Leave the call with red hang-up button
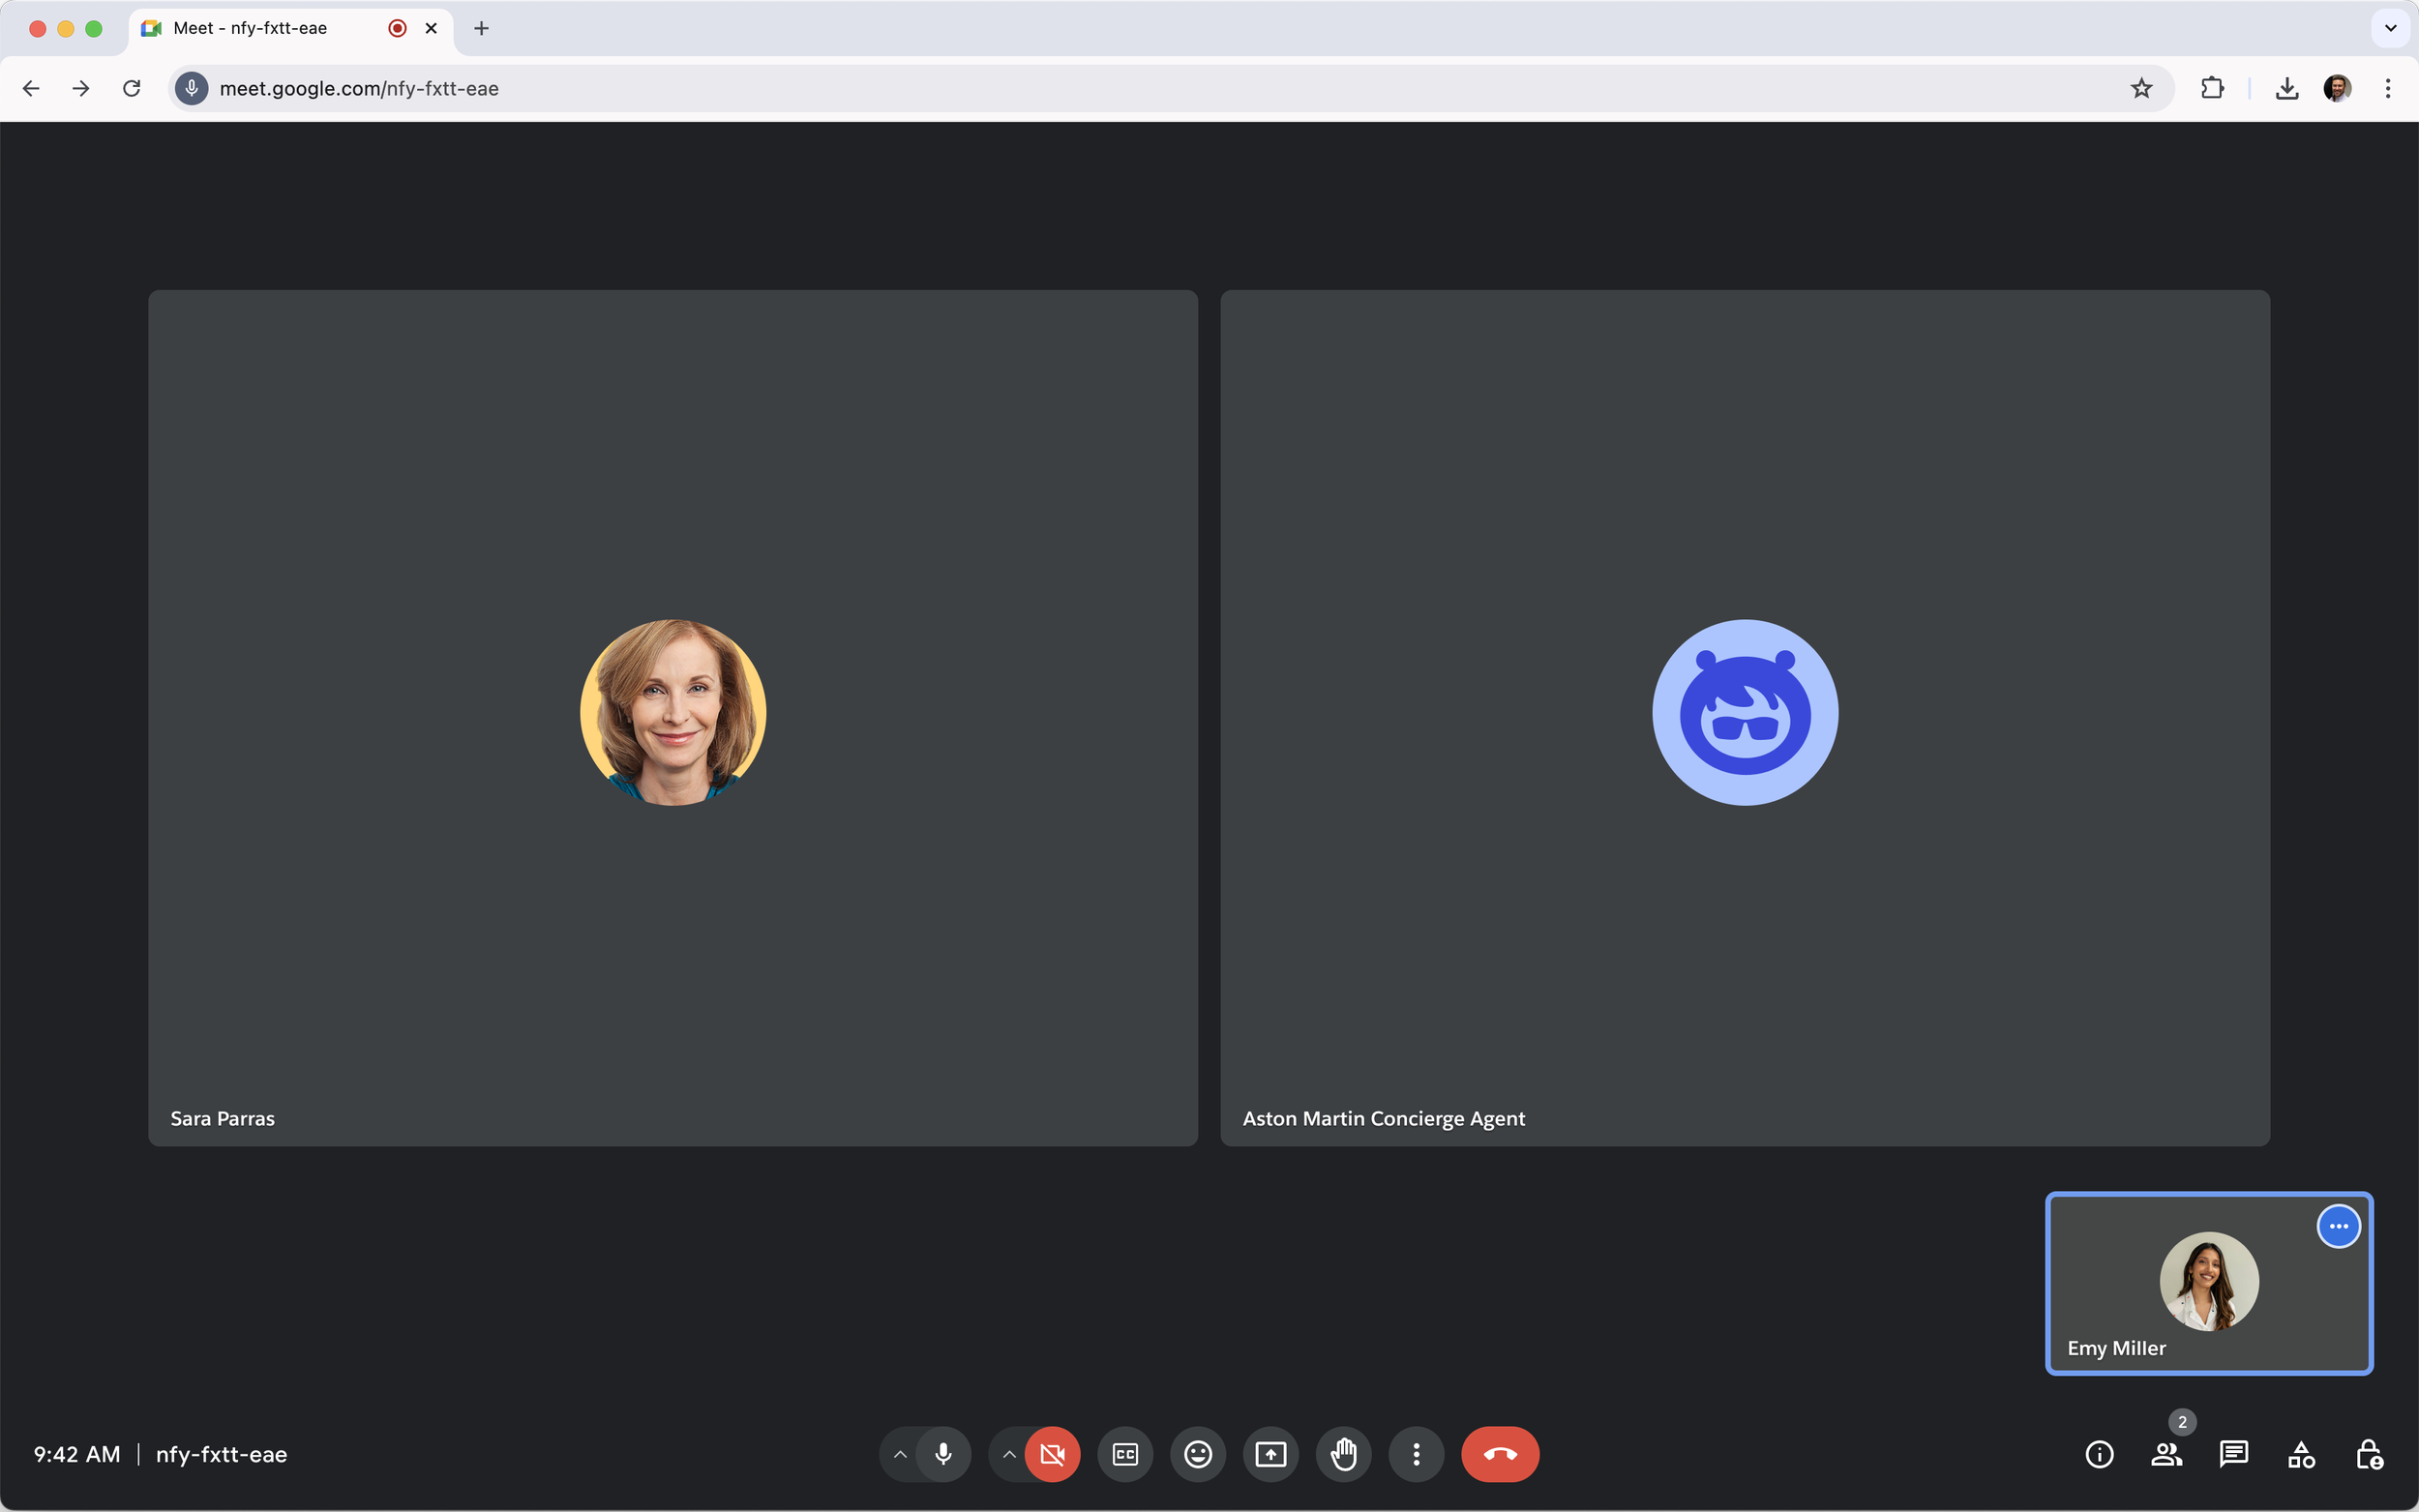Image resolution: width=2419 pixels, height=1512 pixels. tap(1499, 1454)
